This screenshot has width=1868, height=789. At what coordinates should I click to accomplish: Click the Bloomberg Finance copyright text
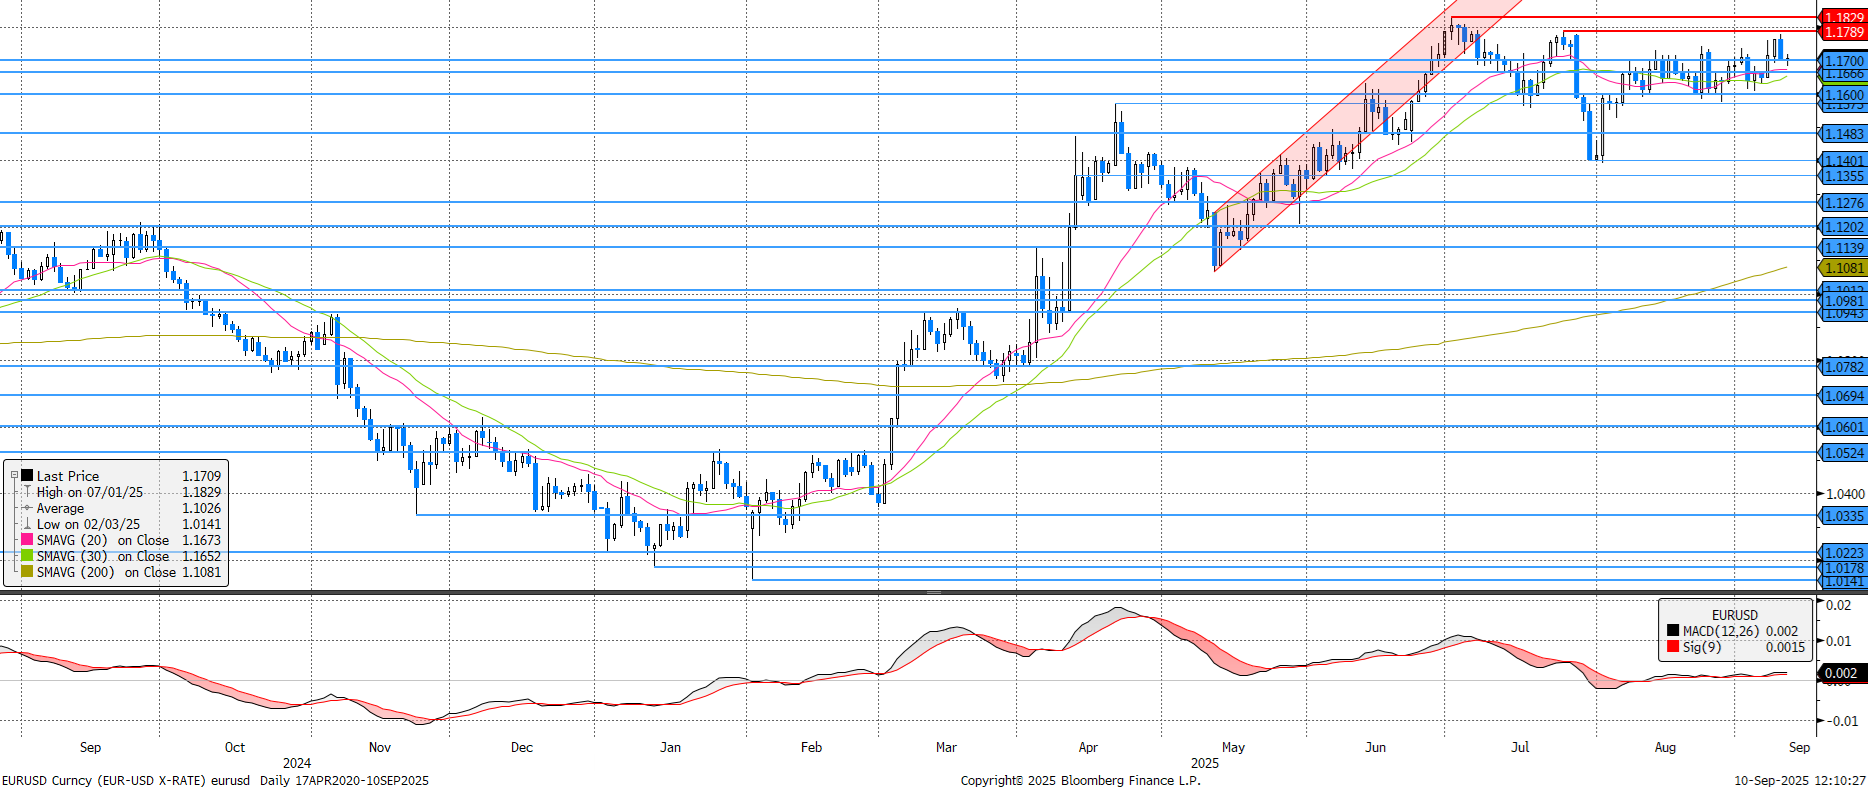[1081, 780]
